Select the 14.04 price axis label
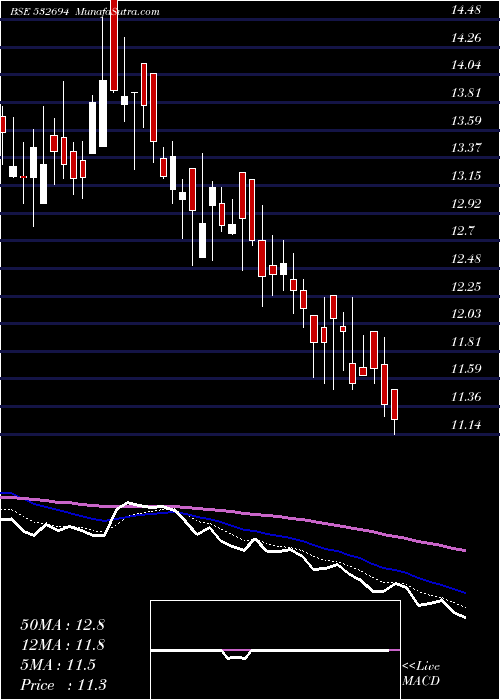The width and height of the screenshot is (500, 700). tap(466, 66)
